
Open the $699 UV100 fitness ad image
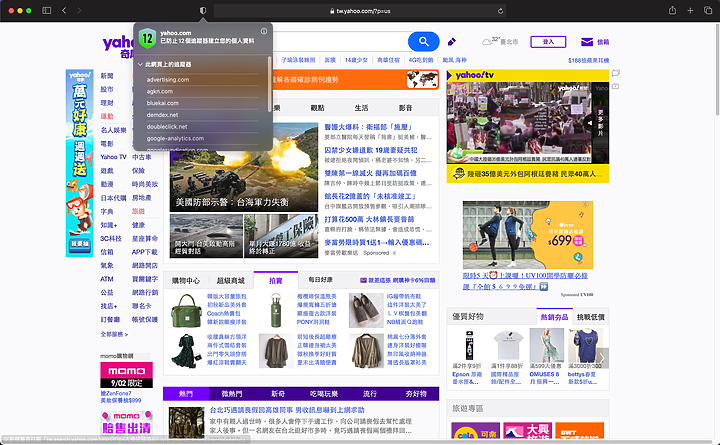[528, 235]
